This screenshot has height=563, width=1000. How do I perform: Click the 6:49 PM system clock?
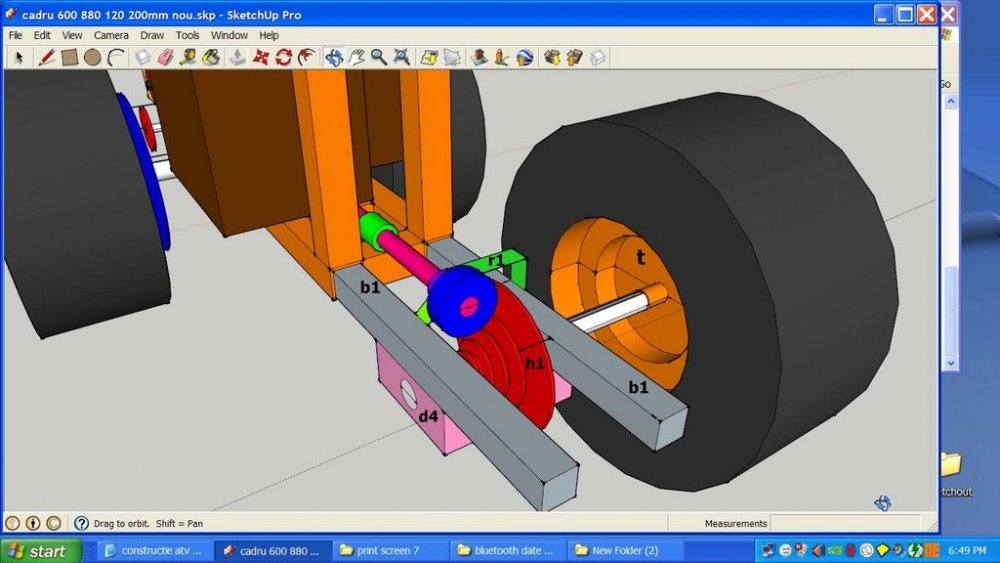pyautogui.click(x=967, y=550)
